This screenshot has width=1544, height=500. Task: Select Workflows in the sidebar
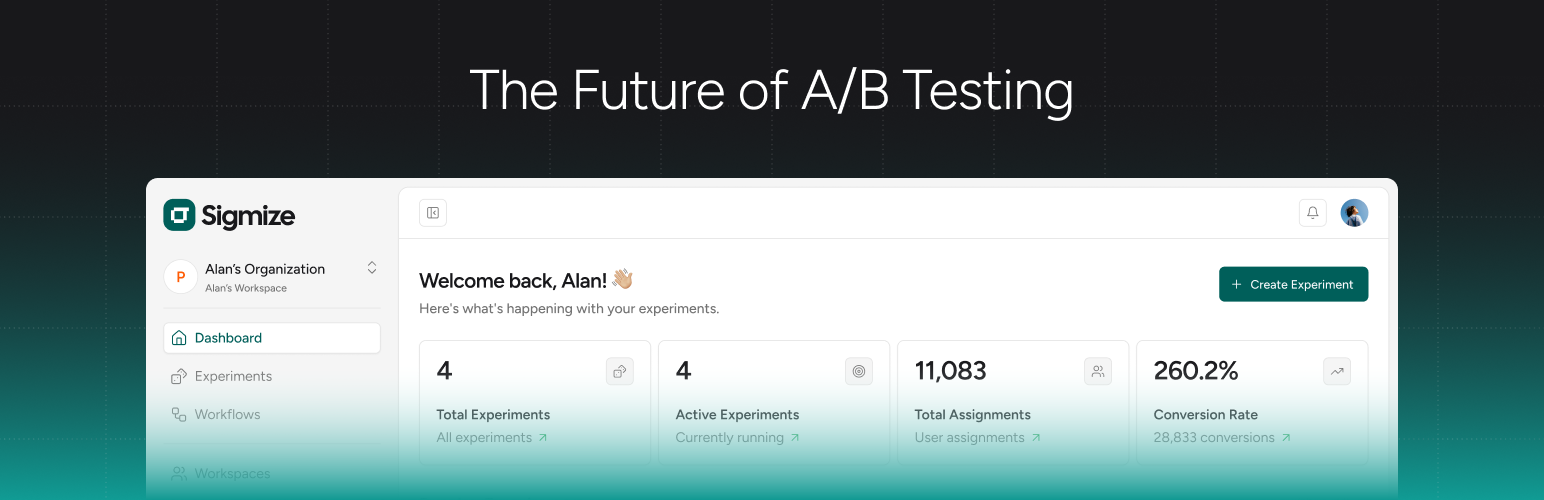(x=227, y=414)
